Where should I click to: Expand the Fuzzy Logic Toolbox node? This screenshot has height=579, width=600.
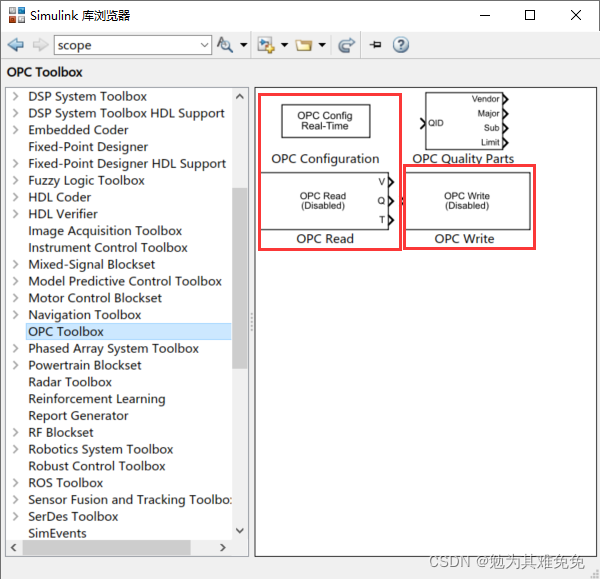(15, 180)
